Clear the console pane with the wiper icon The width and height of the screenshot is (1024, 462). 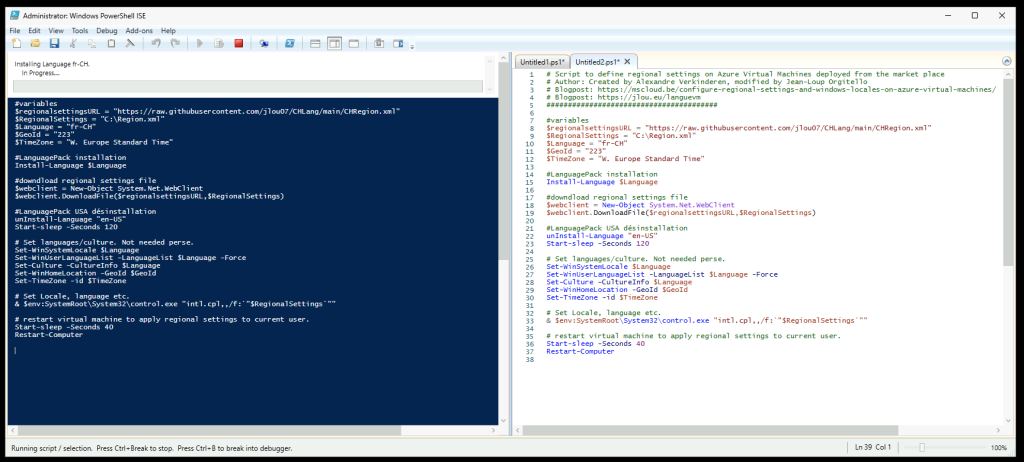point(130,44)
